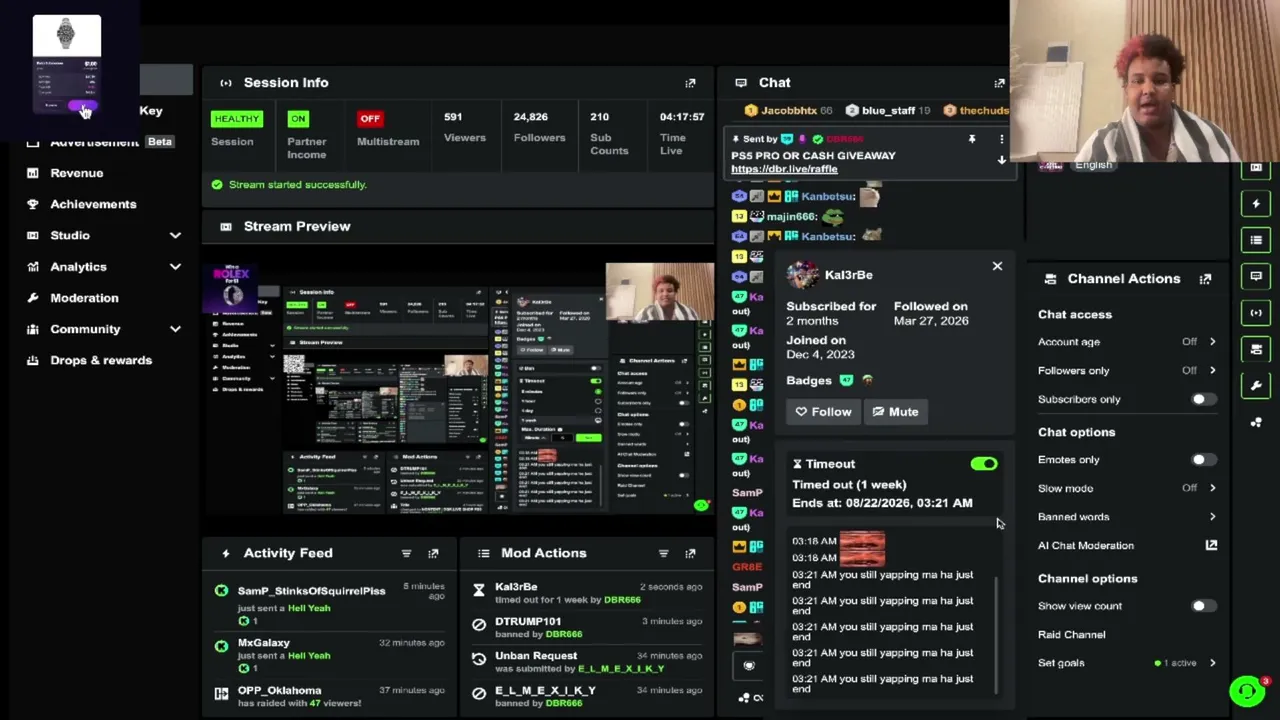
Task: Pop out the Activity Feed panel
Action: click(433, 553)
